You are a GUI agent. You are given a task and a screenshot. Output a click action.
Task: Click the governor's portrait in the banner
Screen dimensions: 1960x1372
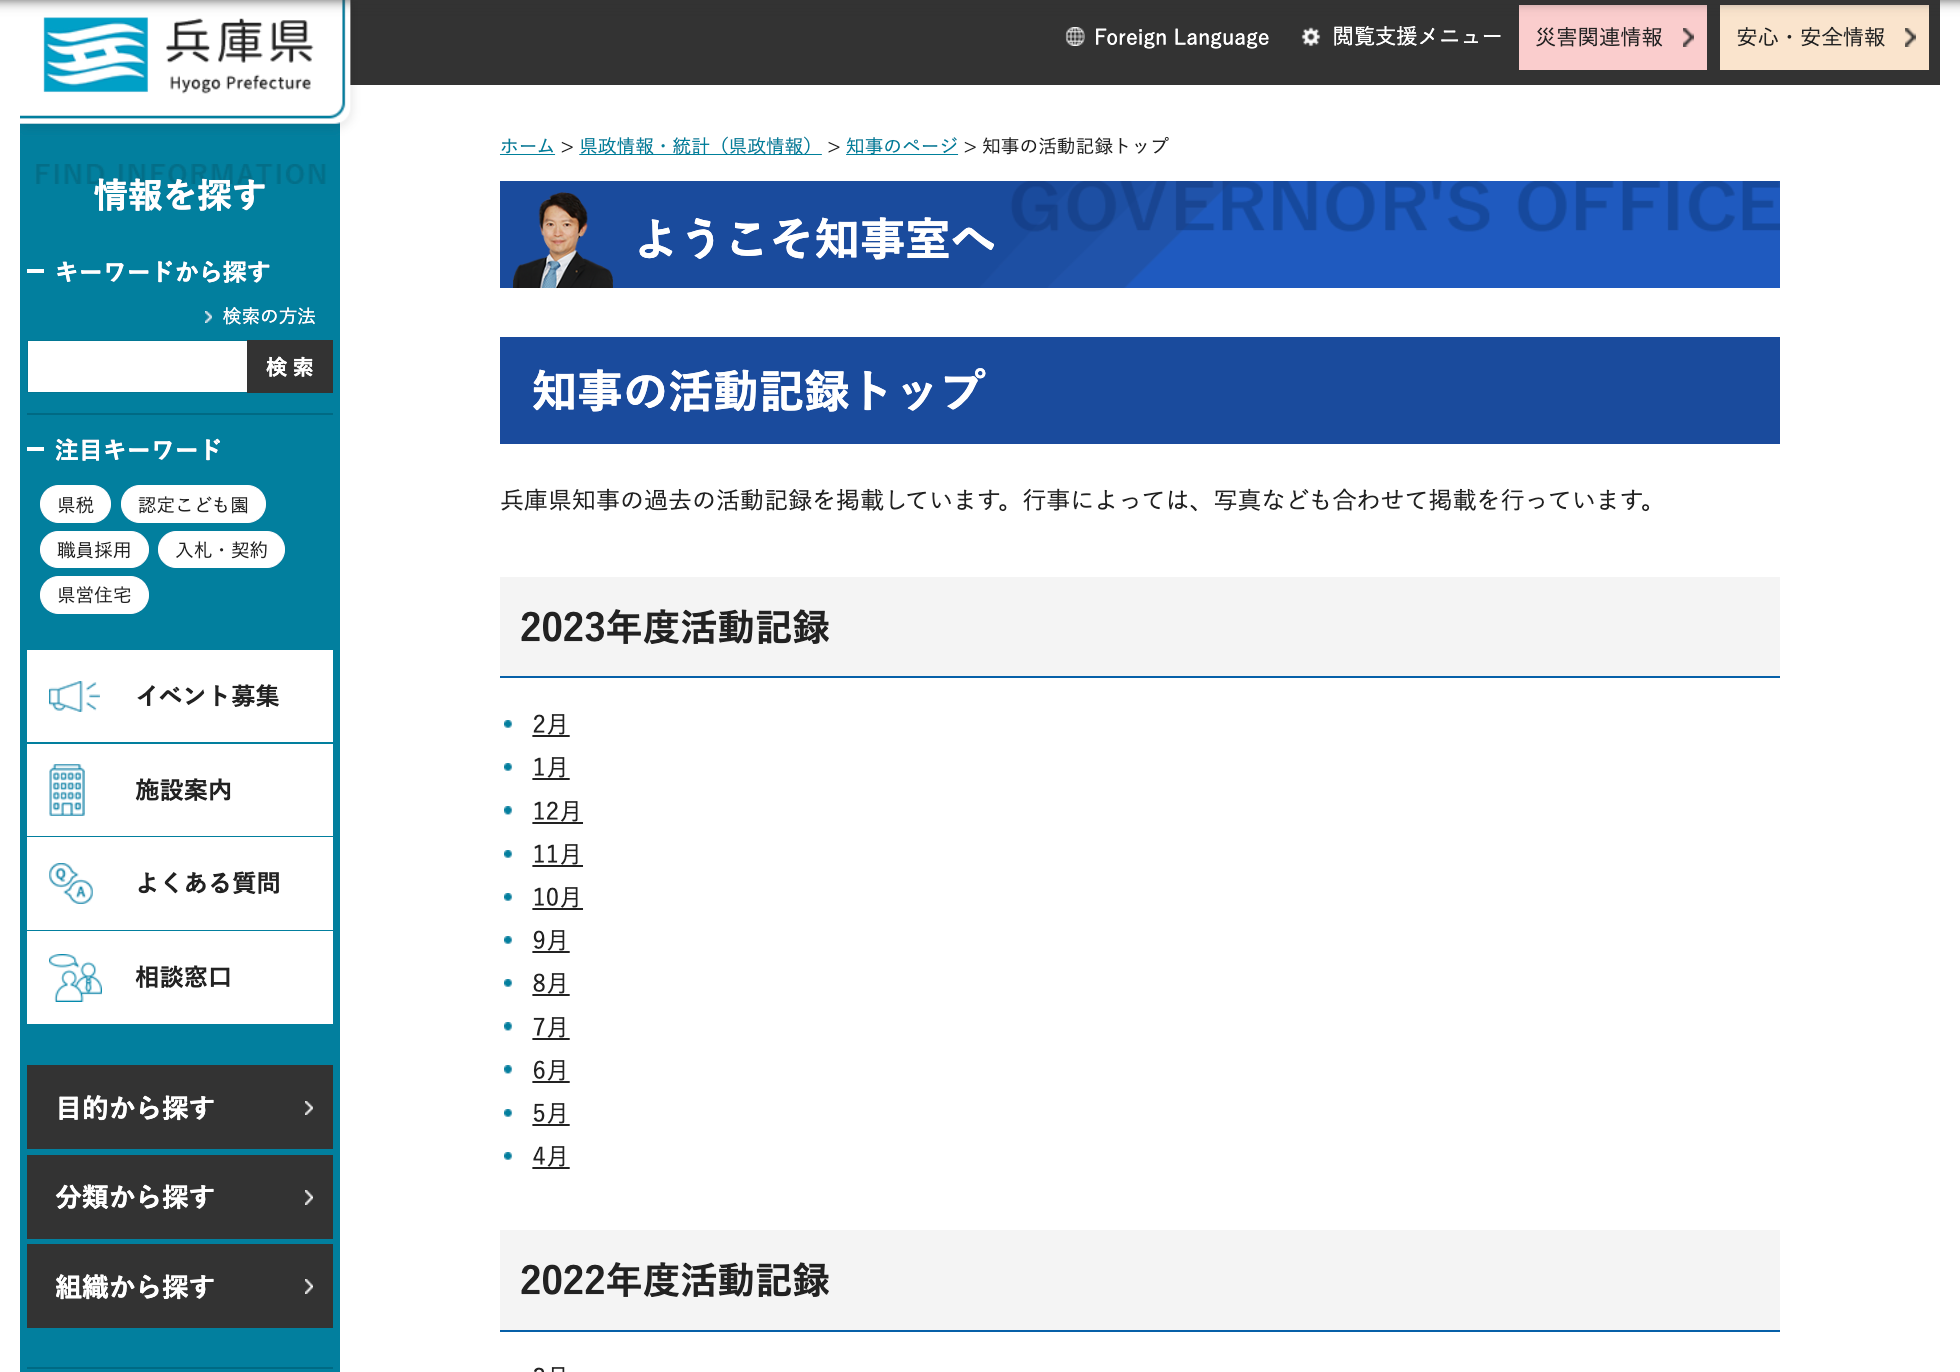[x=562, y=240]
